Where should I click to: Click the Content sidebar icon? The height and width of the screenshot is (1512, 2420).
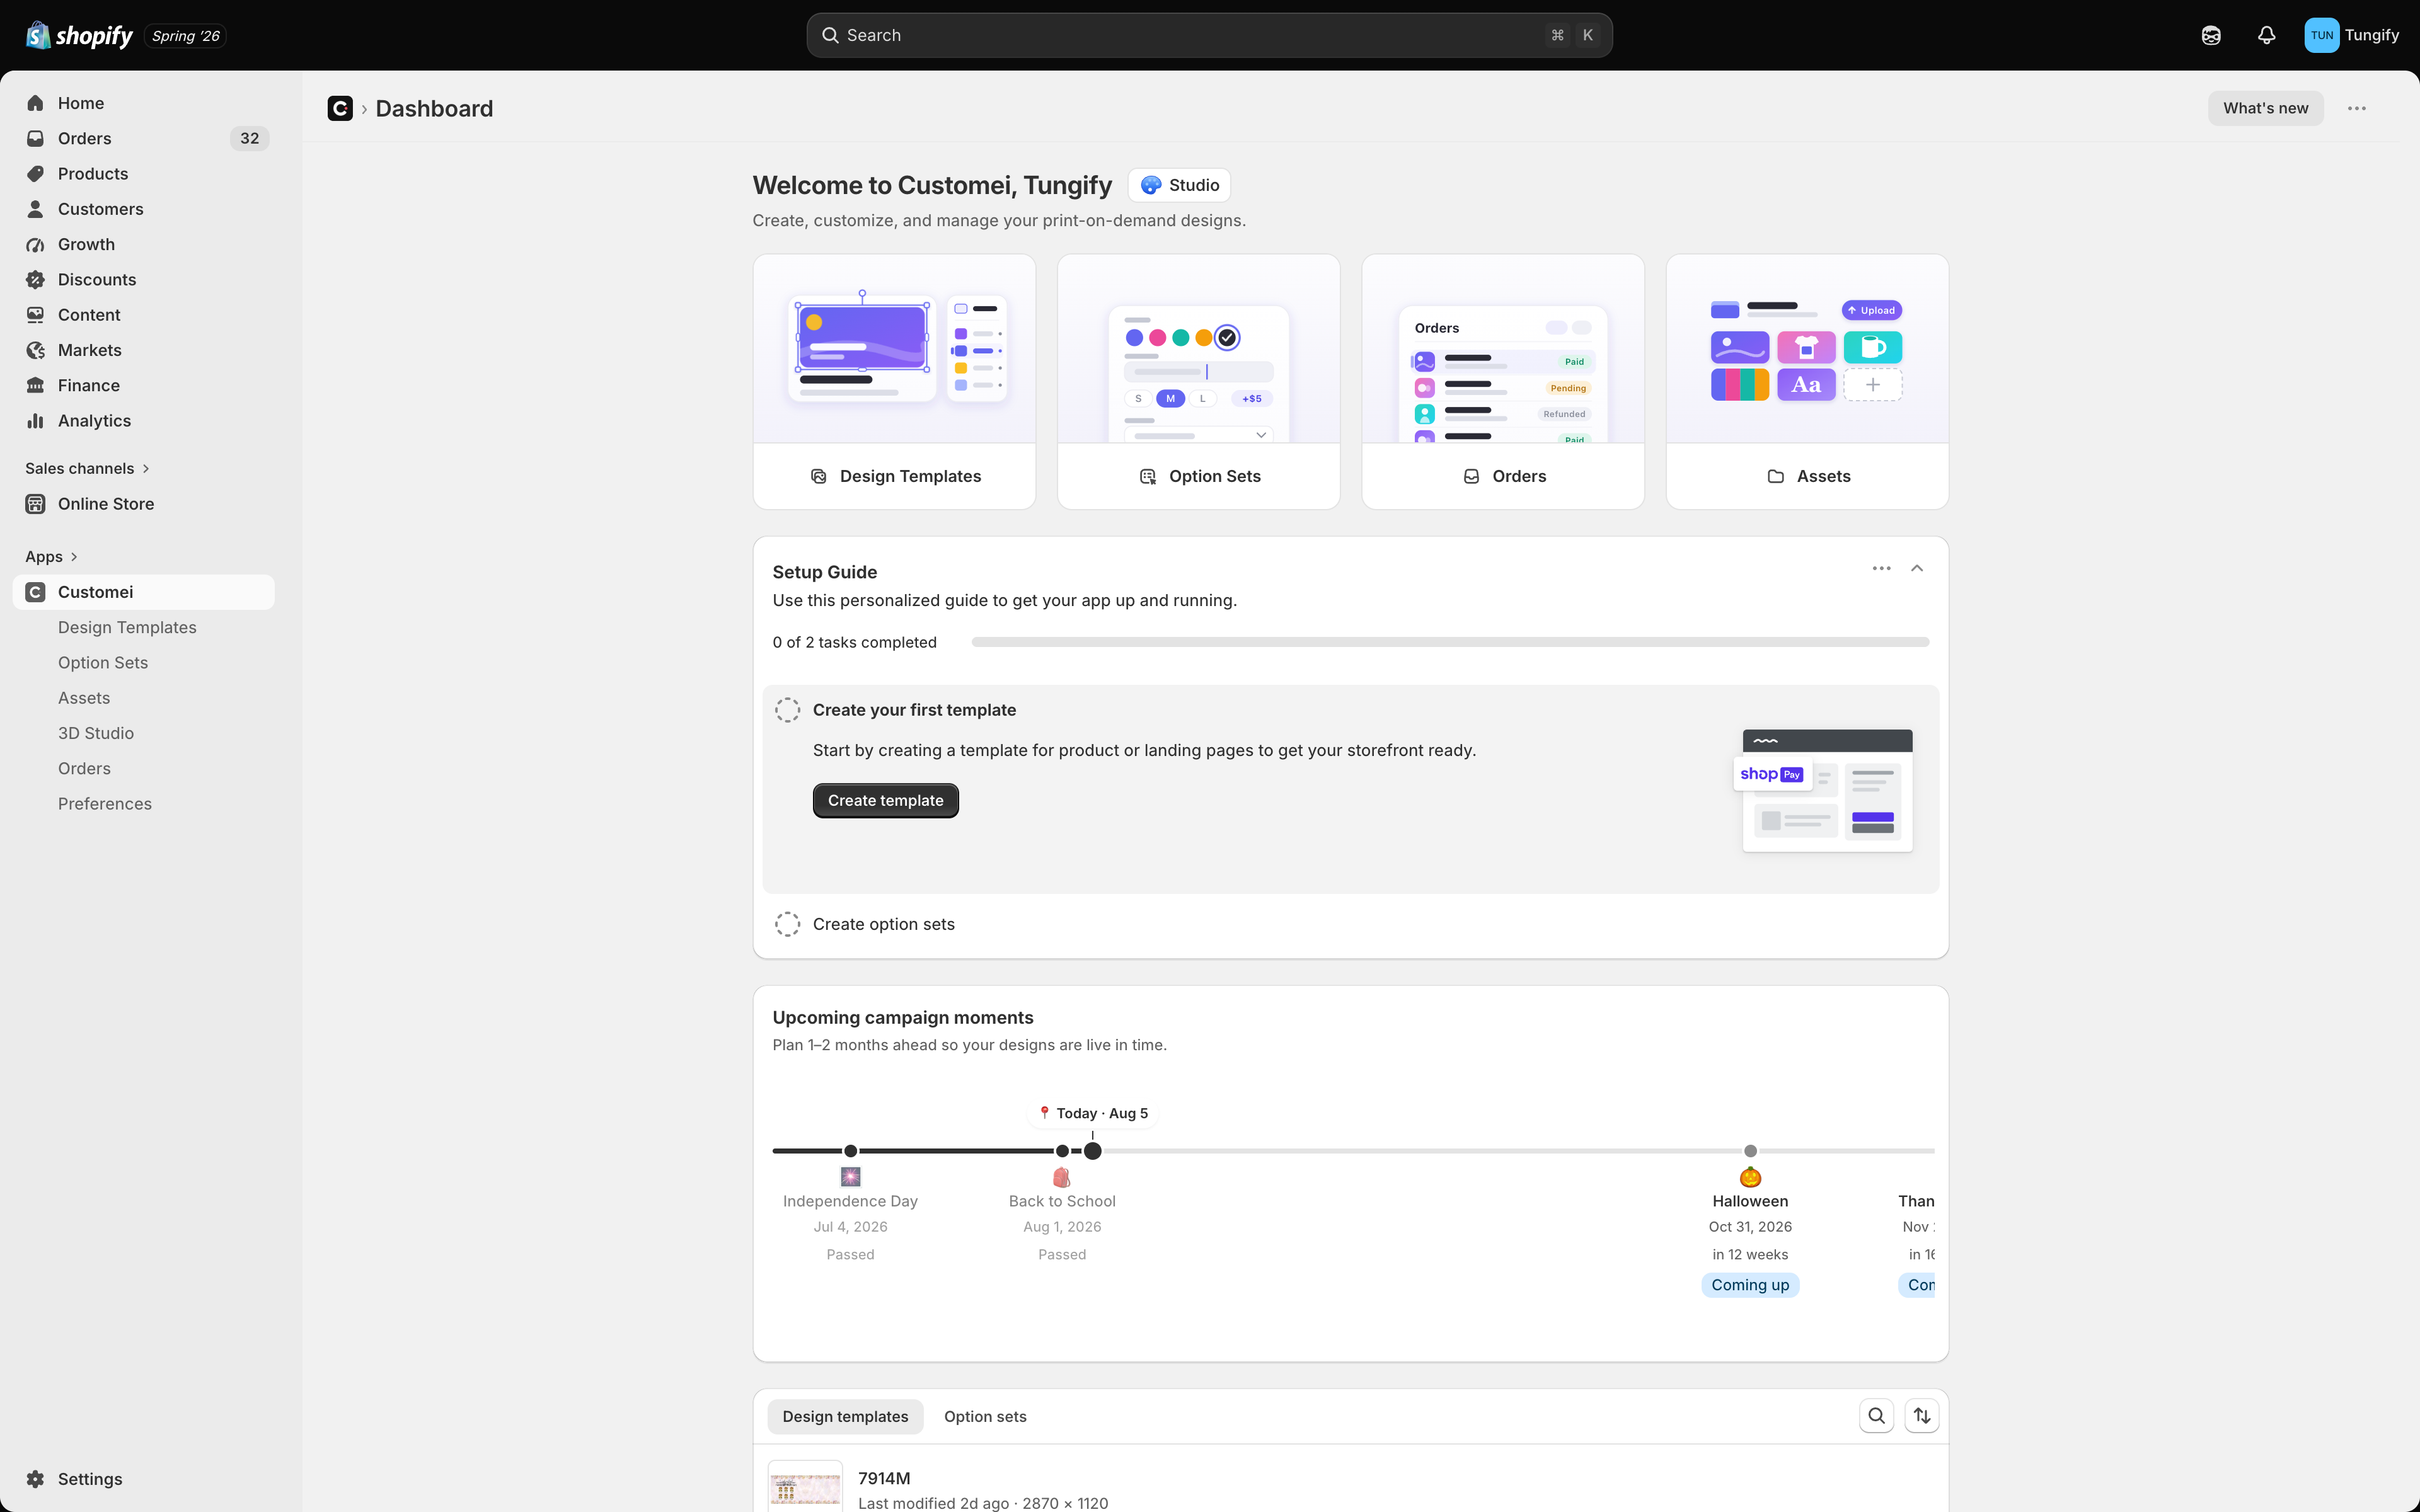pos(35,315)
